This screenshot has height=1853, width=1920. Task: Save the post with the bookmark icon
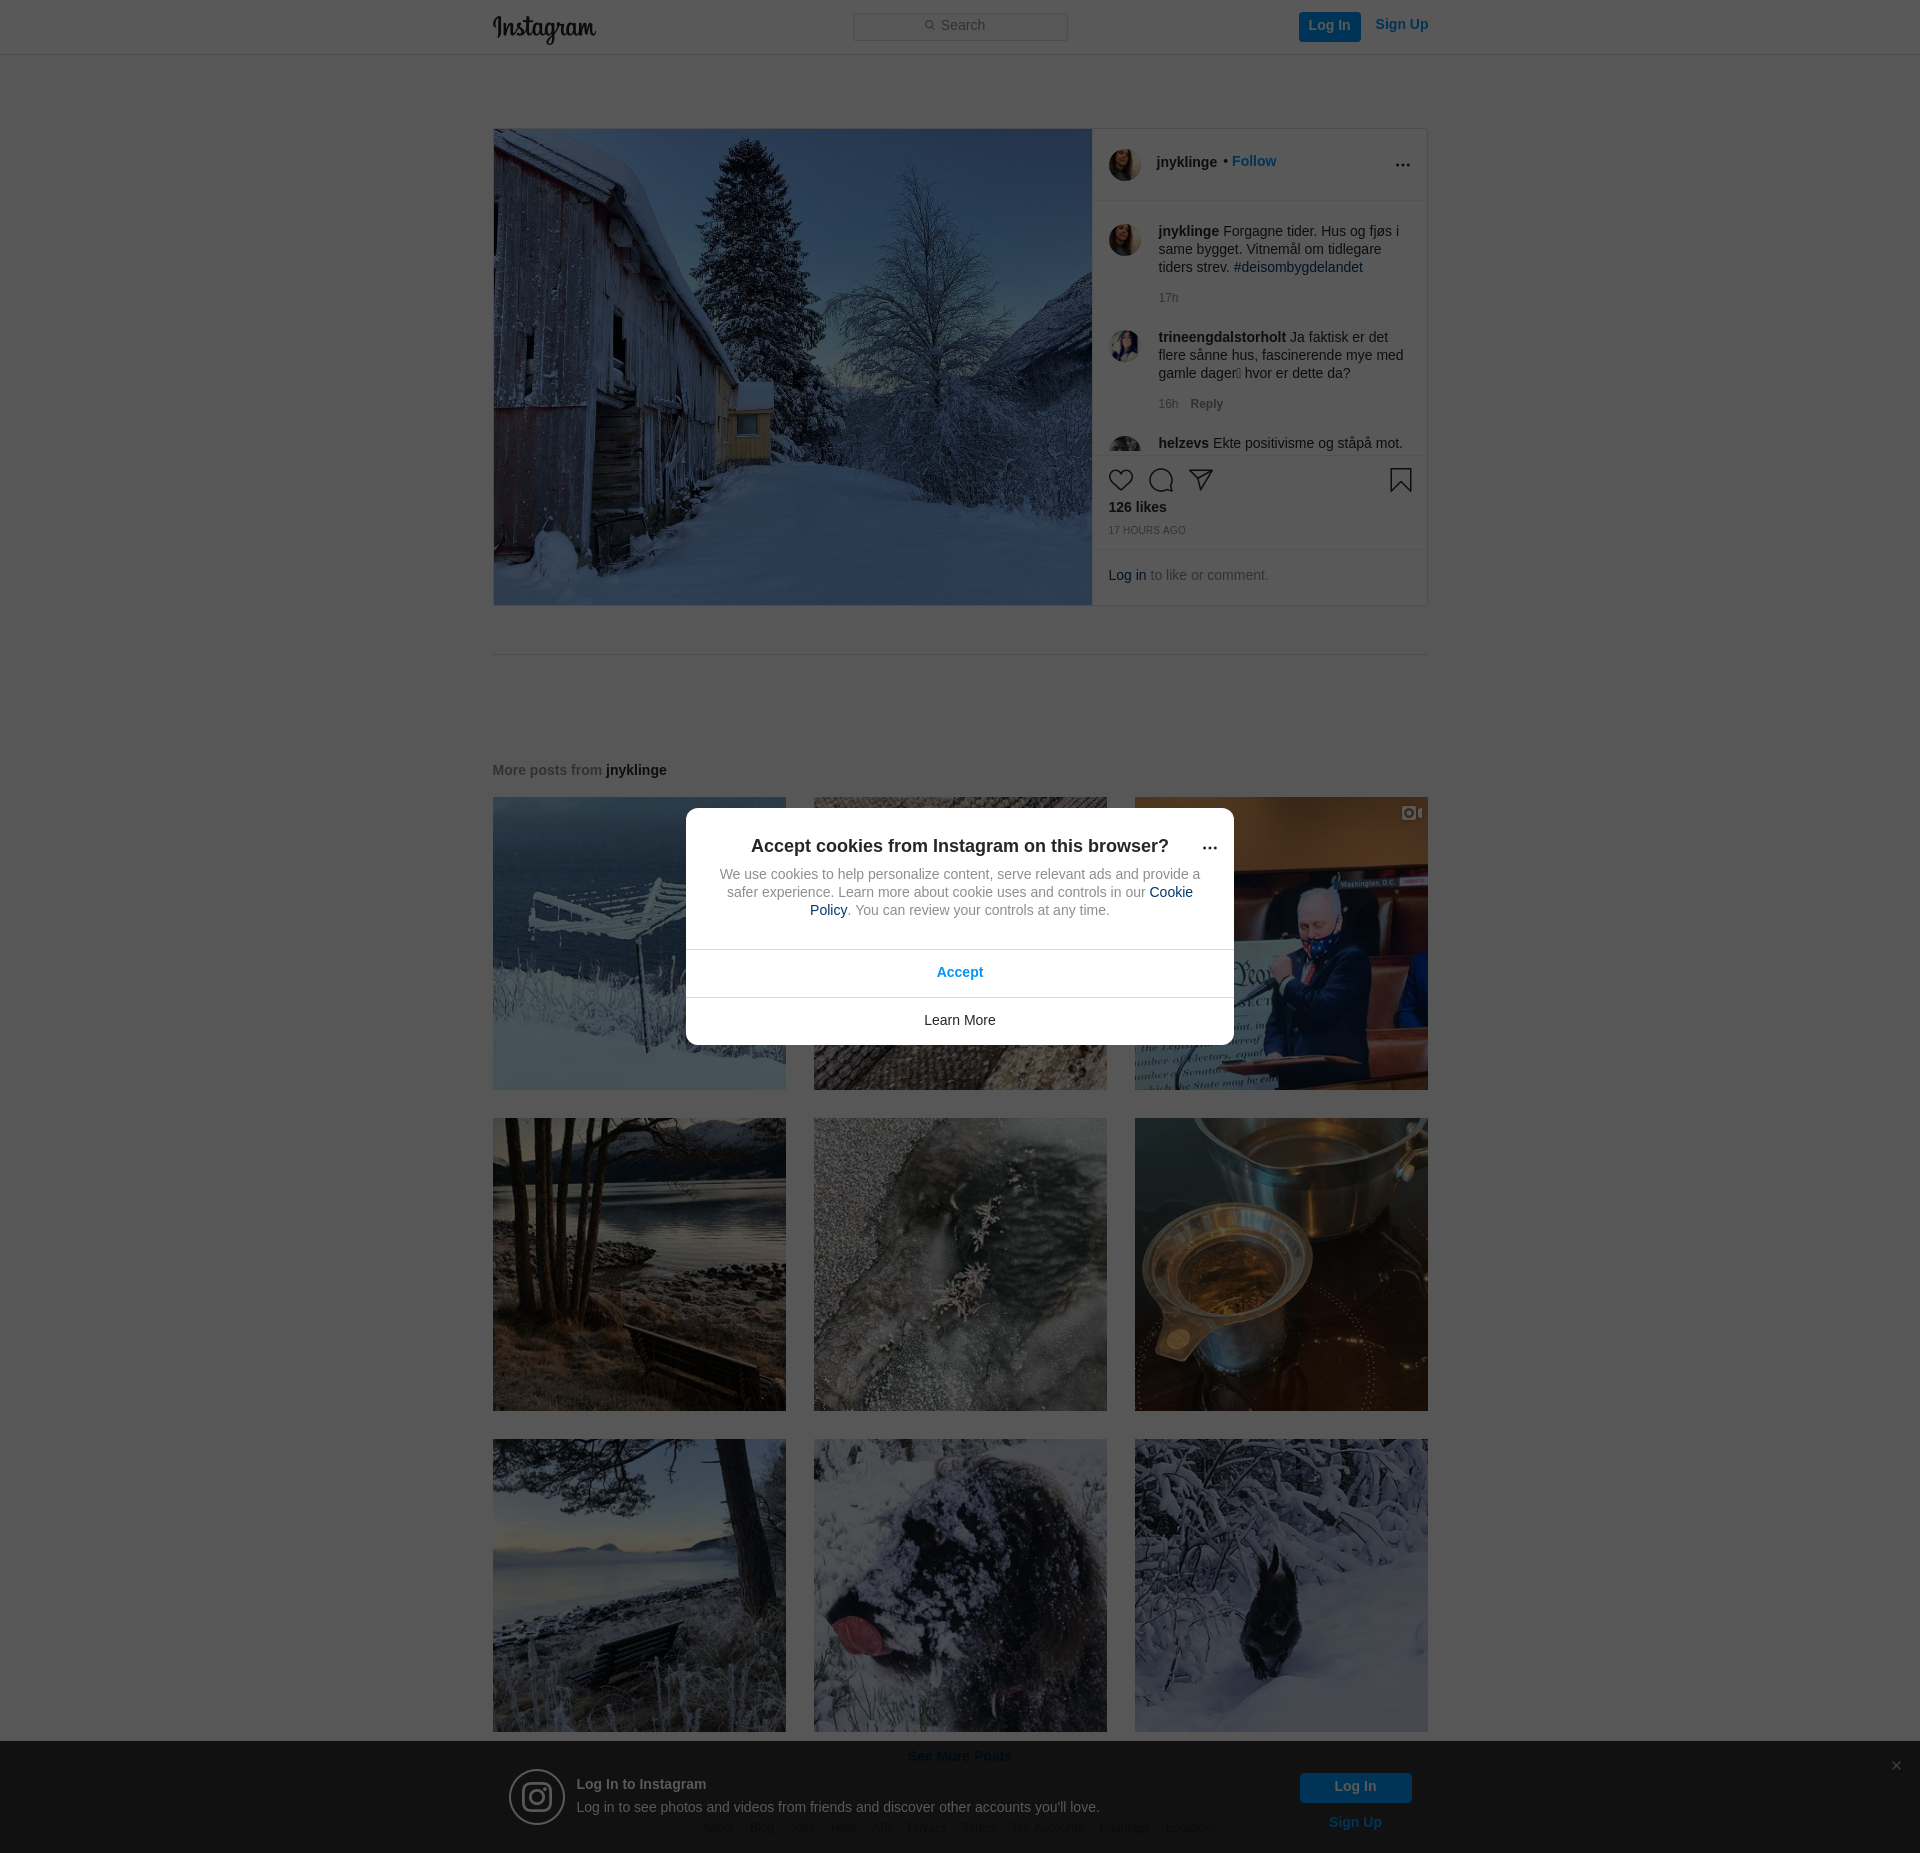(x=1401, y=480)
